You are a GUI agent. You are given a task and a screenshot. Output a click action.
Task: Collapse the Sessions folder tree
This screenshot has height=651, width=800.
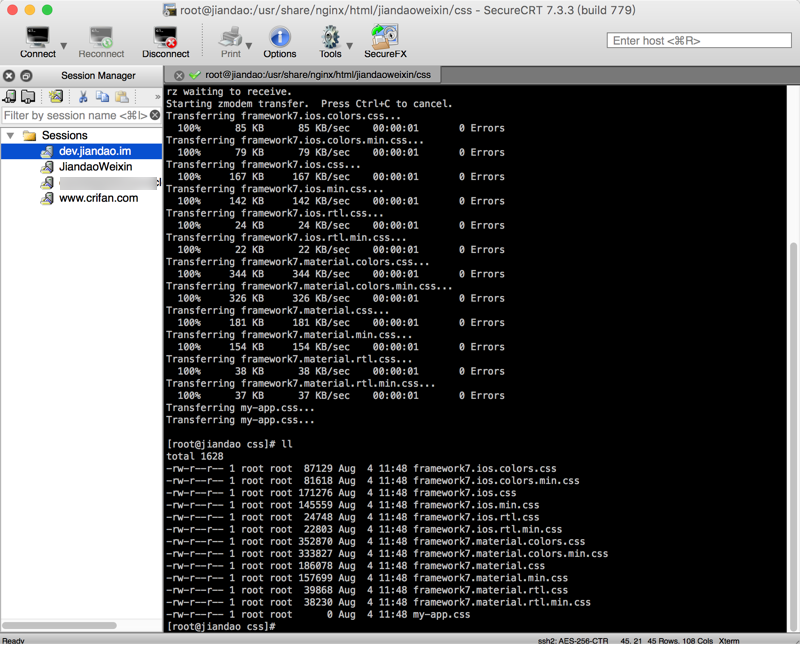tap(10, 136)
